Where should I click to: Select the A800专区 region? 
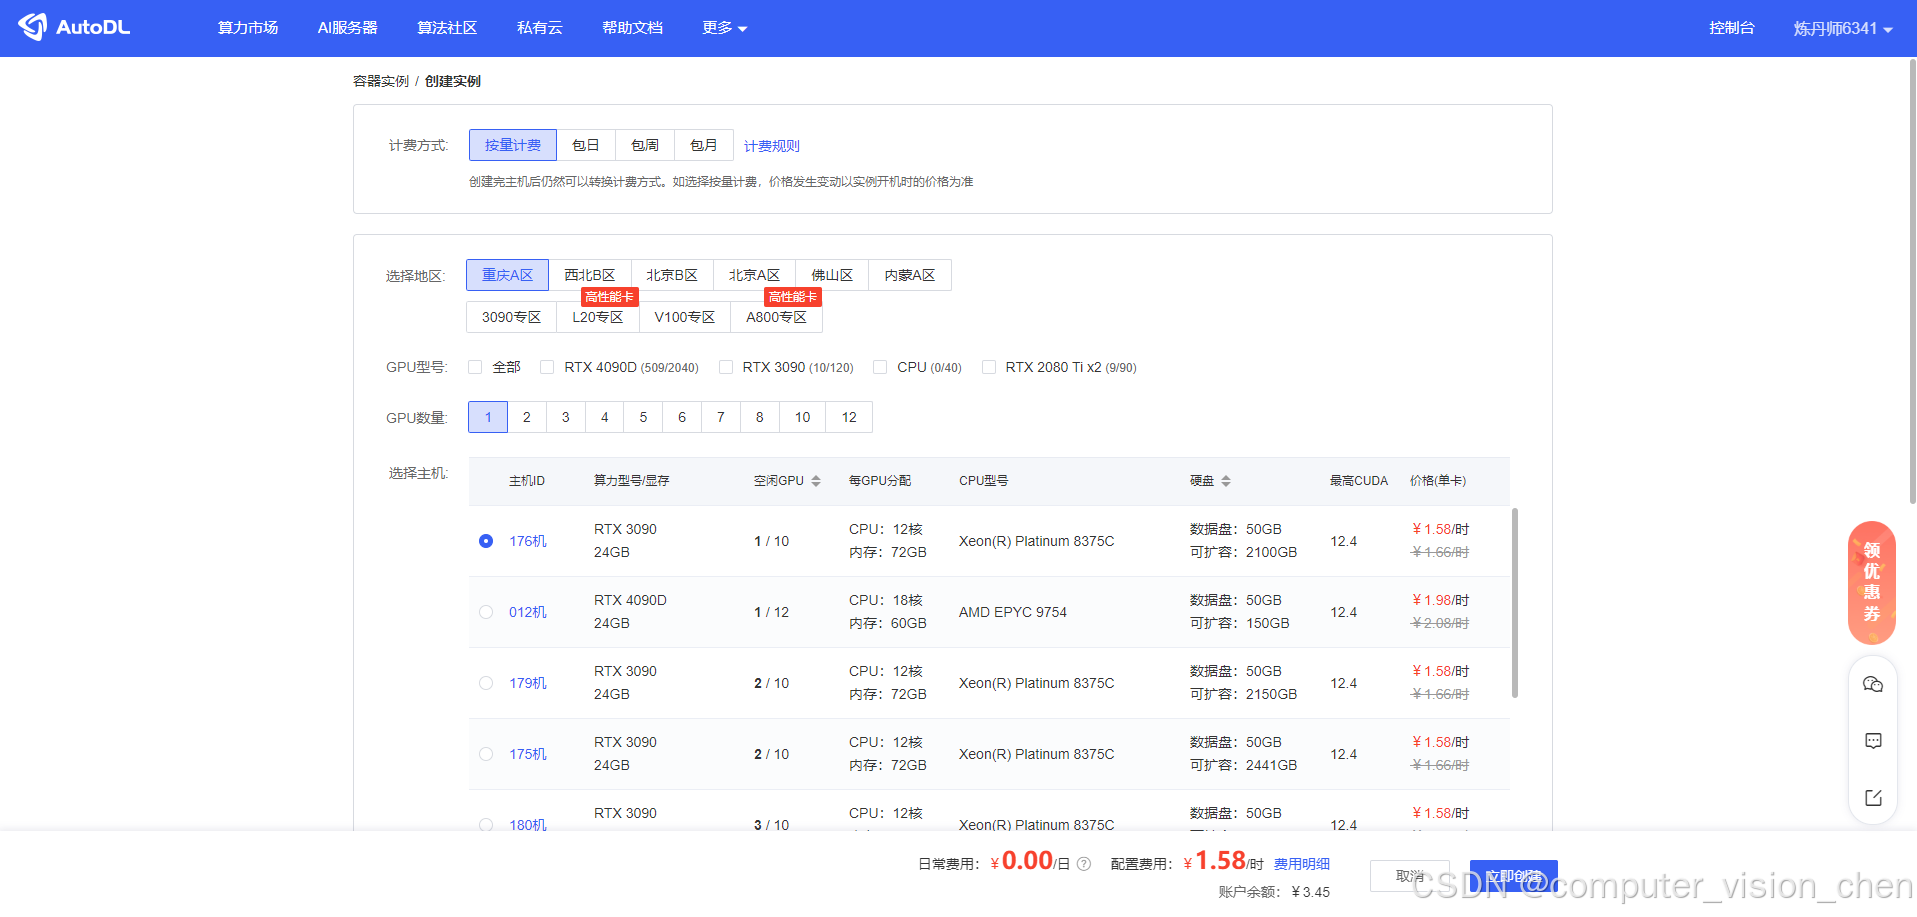point(777,317)
